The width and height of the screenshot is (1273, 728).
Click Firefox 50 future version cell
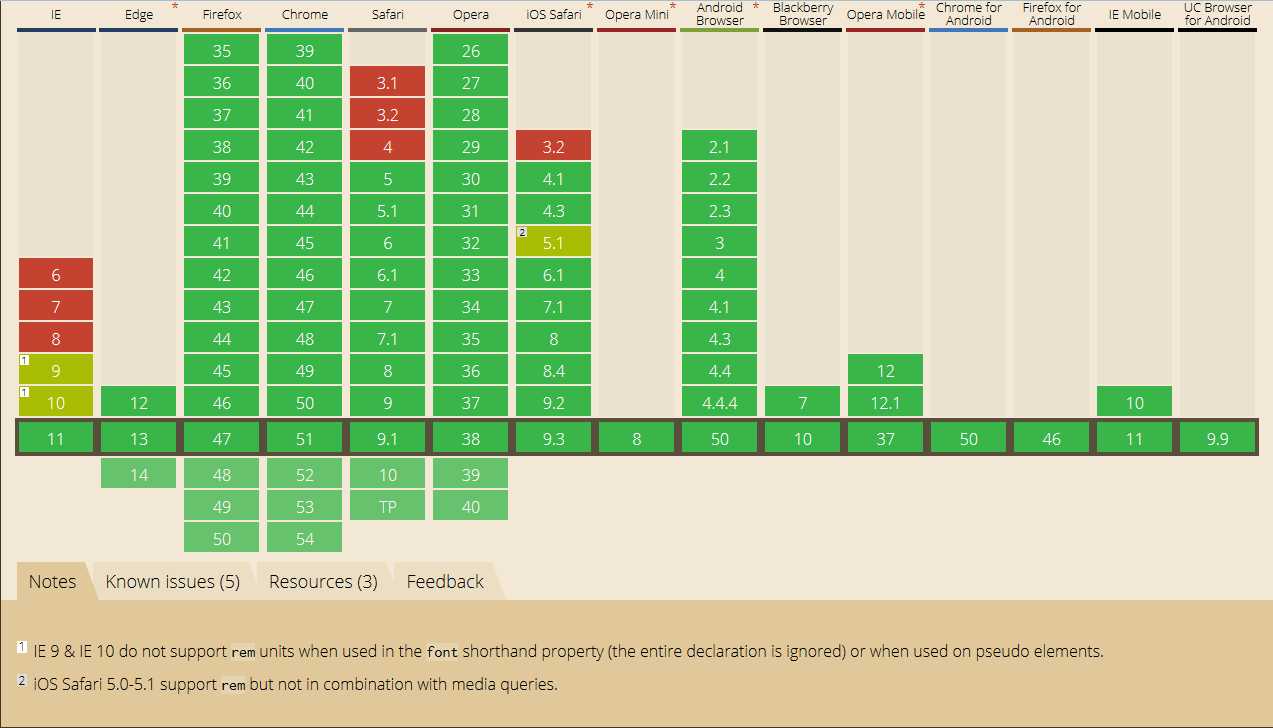pyautogui.click(x=222, y=539)
